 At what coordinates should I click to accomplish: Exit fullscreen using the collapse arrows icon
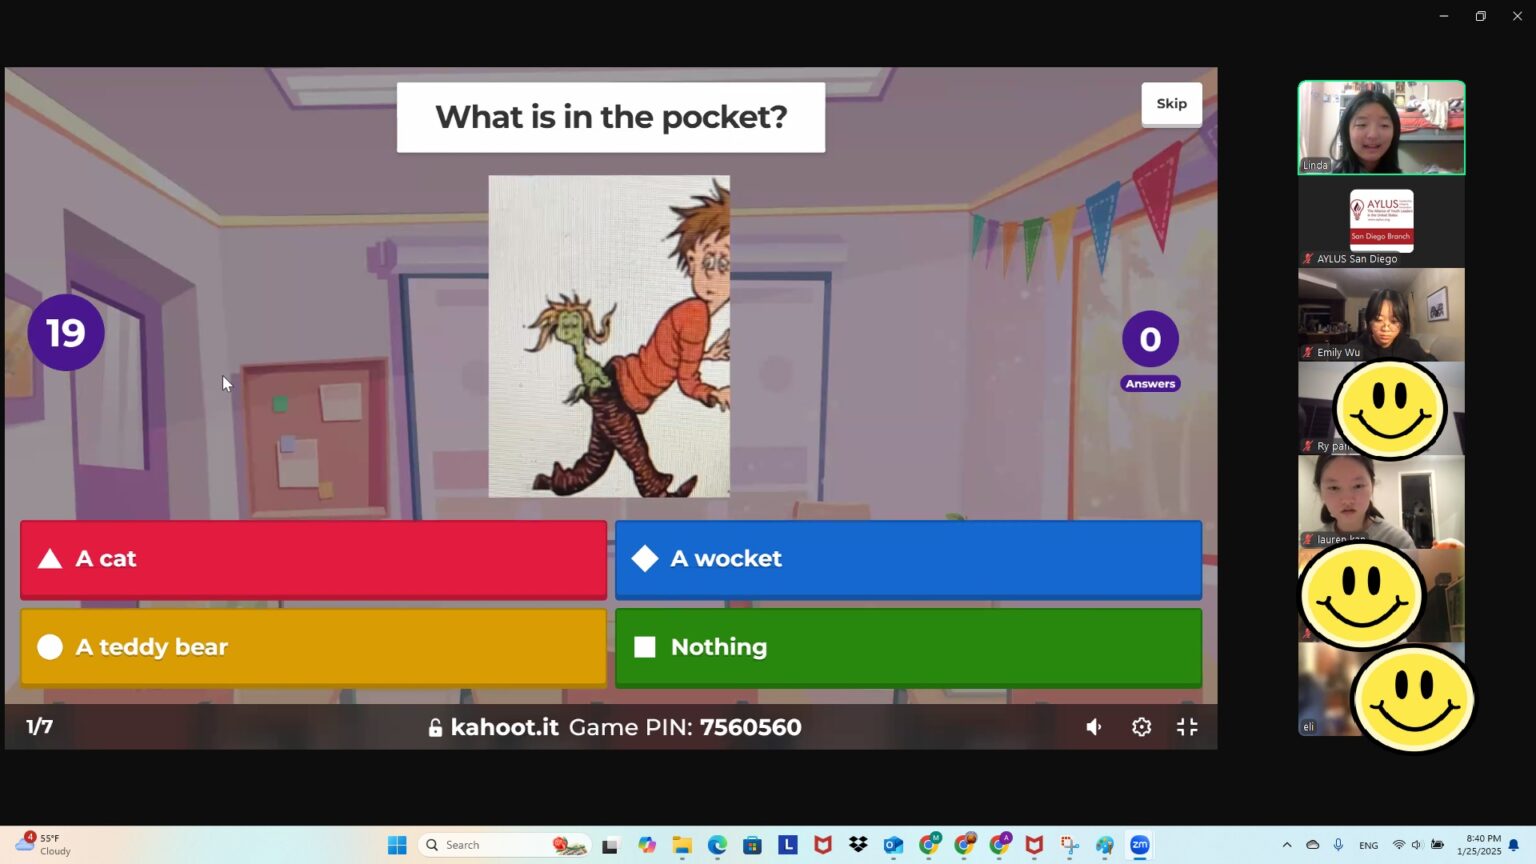[1187, 727]
